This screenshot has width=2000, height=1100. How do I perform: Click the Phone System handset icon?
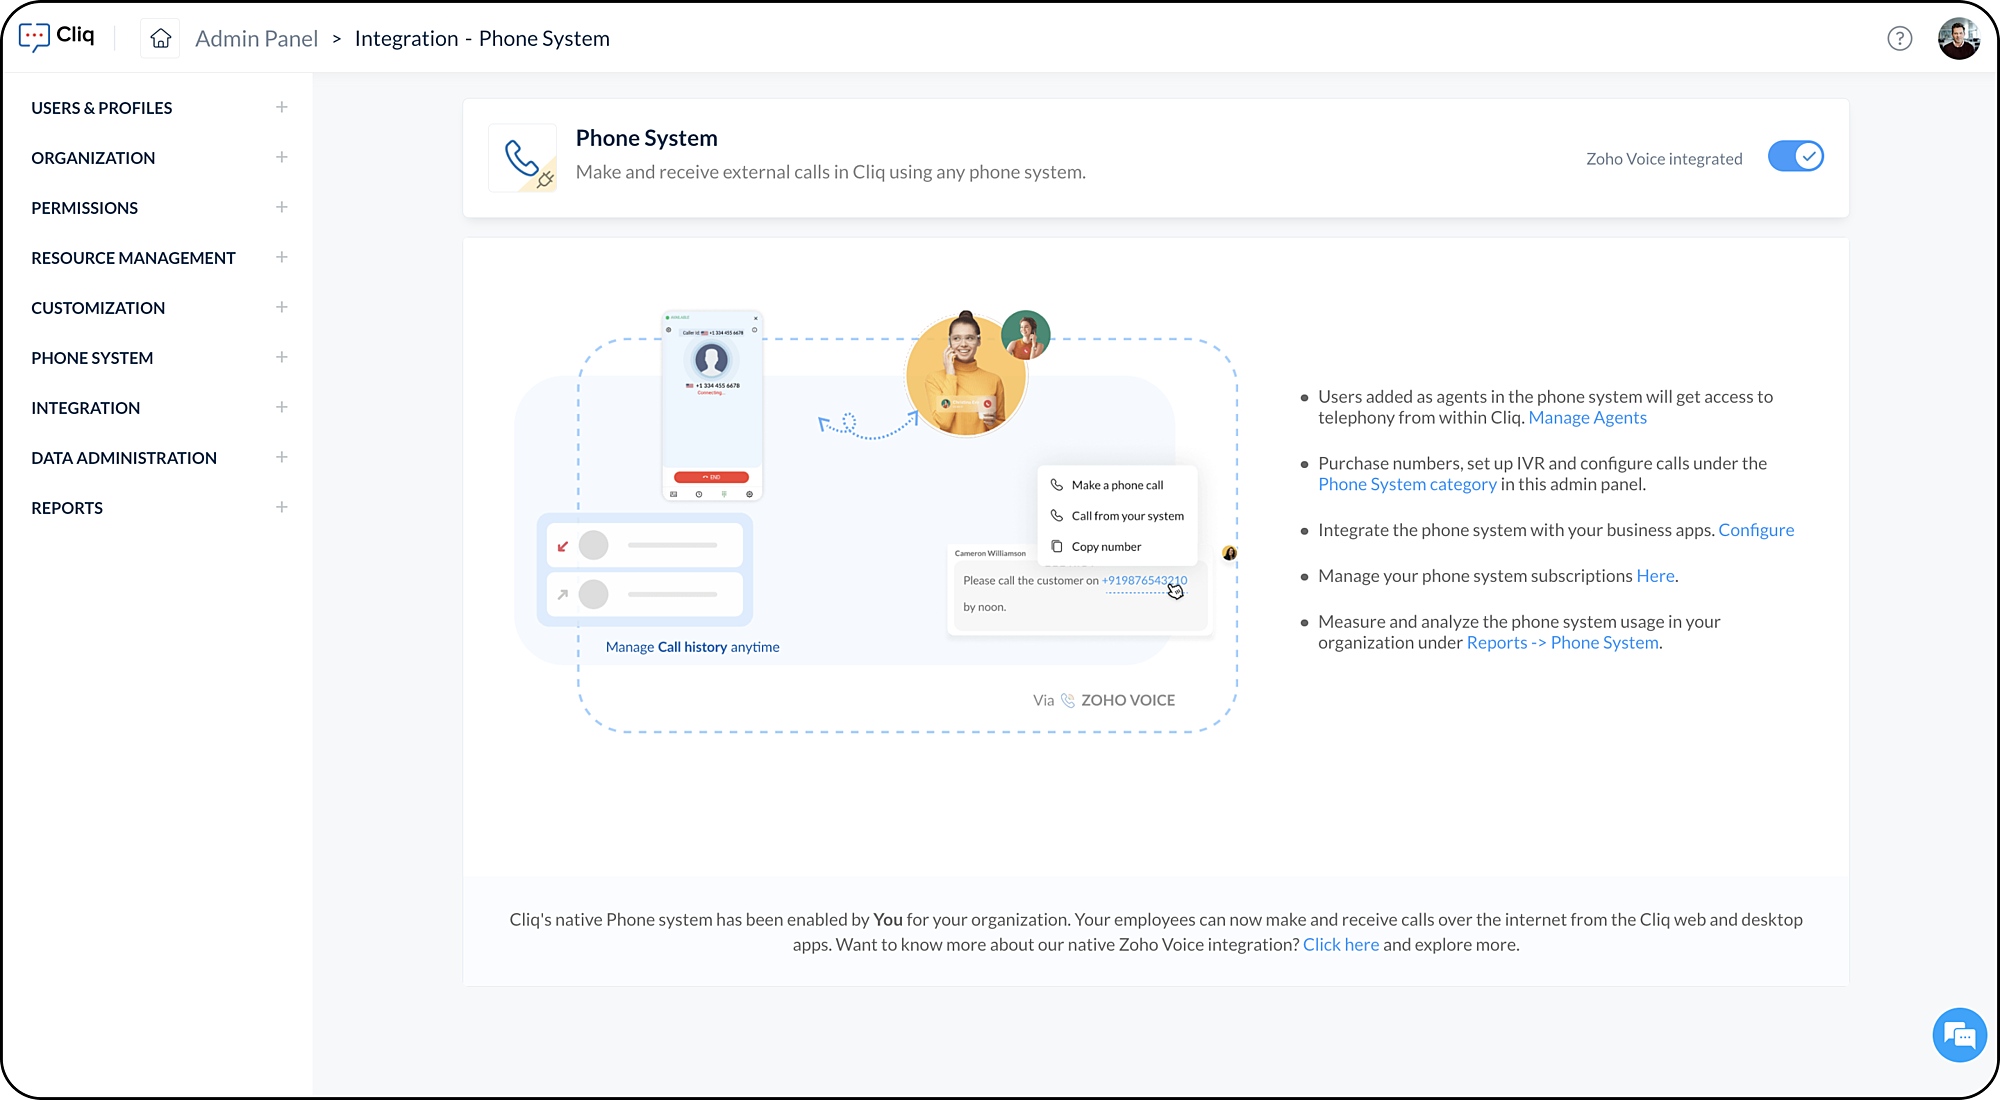[x=522, y=158]
